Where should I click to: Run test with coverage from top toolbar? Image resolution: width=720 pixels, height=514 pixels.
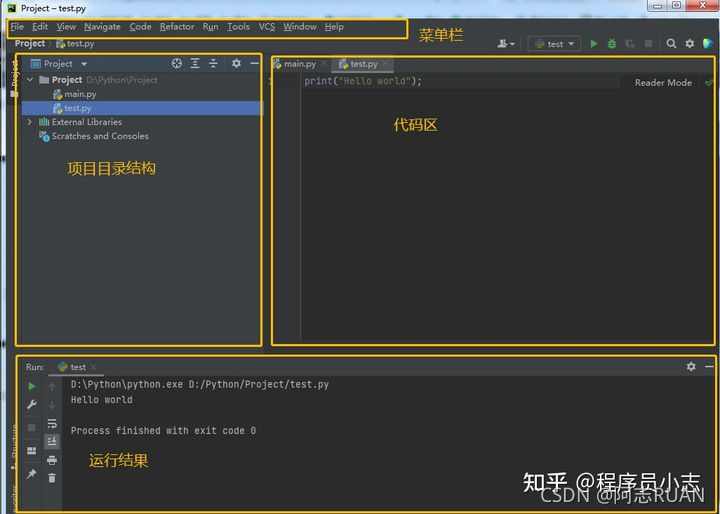(x=630, y=44)
